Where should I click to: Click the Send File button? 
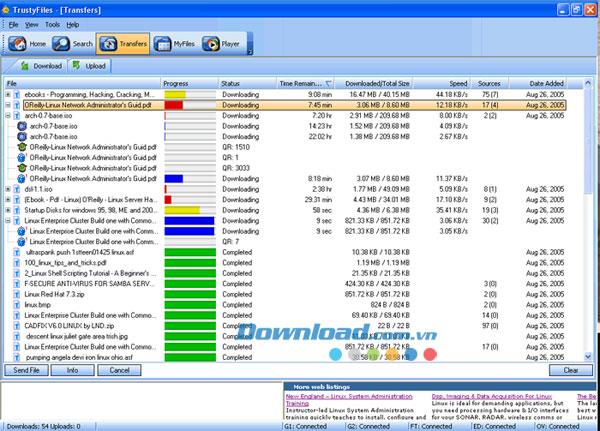point(26,370)
